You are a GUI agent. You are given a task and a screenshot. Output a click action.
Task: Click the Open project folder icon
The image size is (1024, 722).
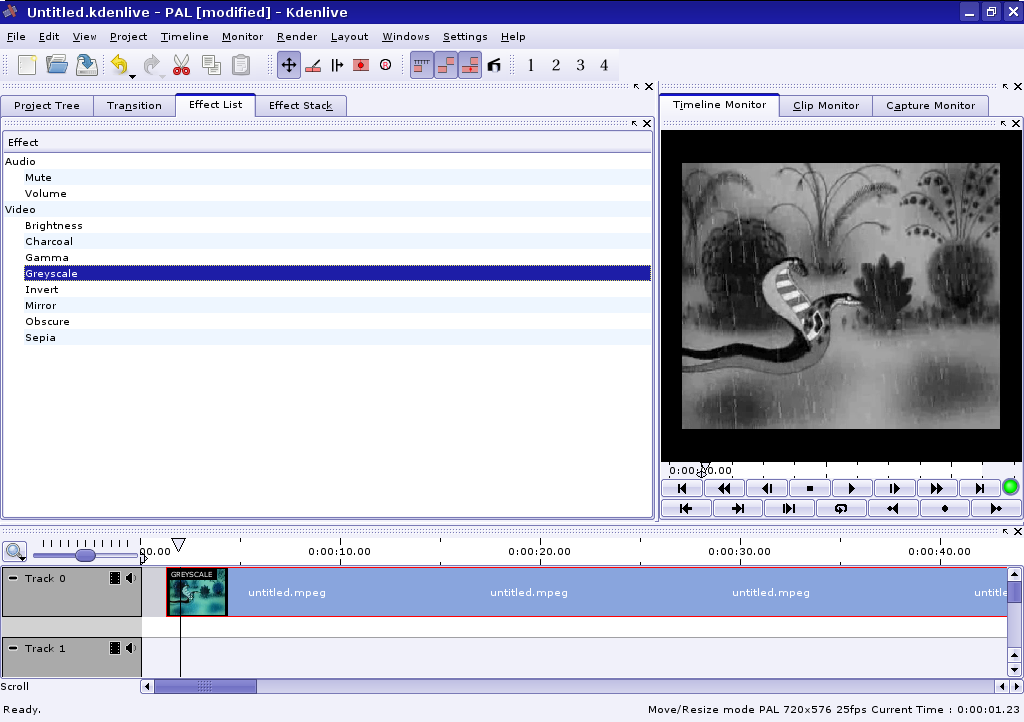pyautogui.click(x=57, y=66)
